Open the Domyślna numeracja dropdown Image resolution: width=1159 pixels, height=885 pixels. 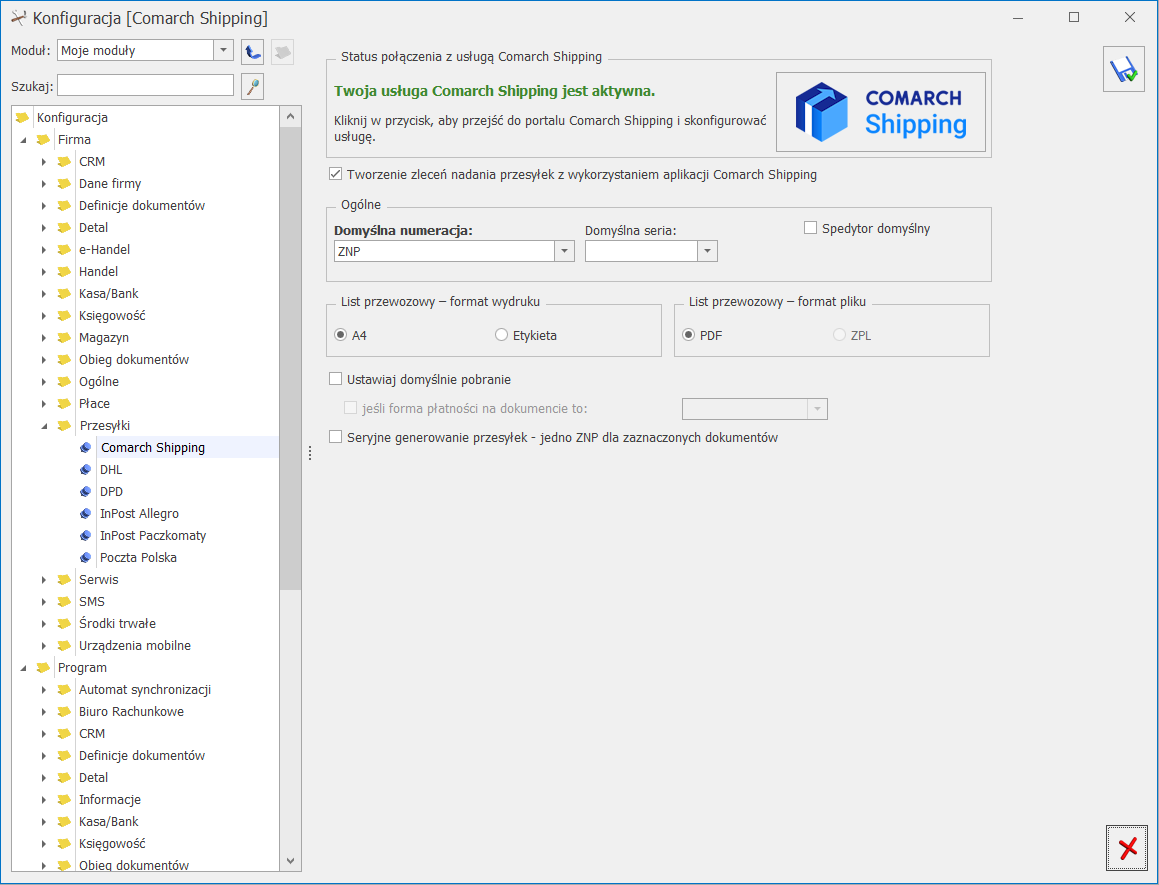564,251
